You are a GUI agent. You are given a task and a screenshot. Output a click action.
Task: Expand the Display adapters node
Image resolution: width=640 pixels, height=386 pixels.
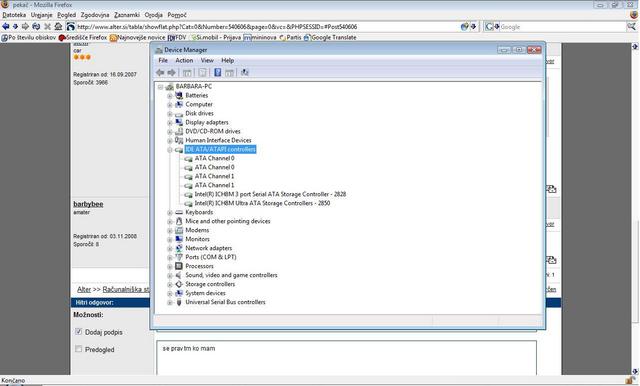[170, 122]
